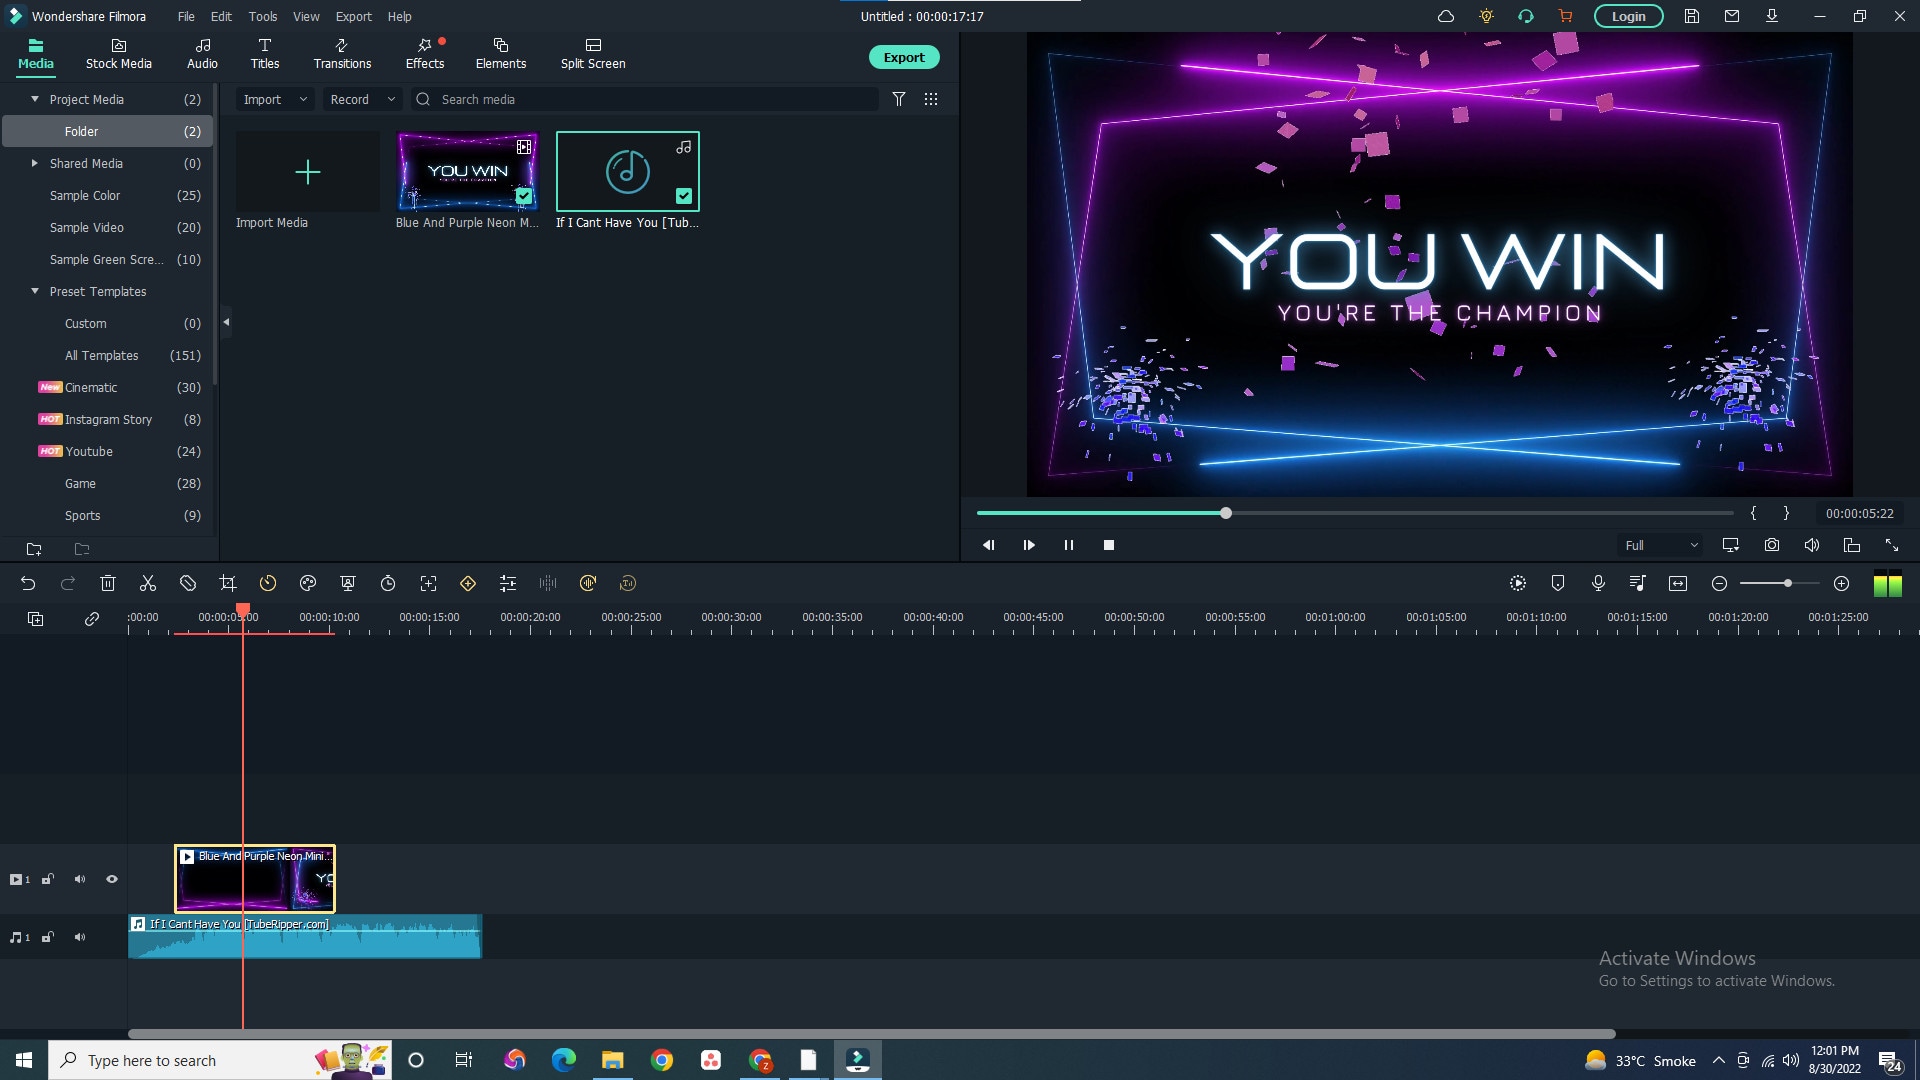This screenshot has height=1080, width=1920.
Task: Open the speed control tool
Action: (268, 583)
